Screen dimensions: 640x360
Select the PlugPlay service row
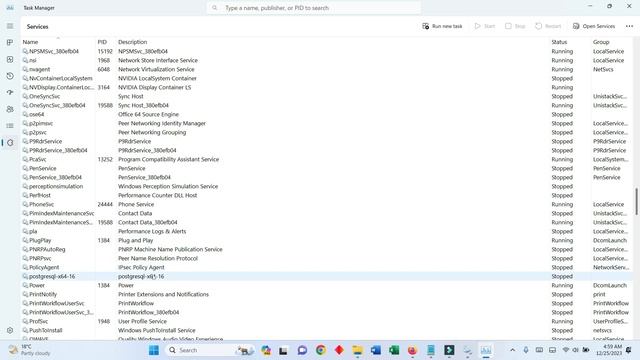[x=327, y=240]
